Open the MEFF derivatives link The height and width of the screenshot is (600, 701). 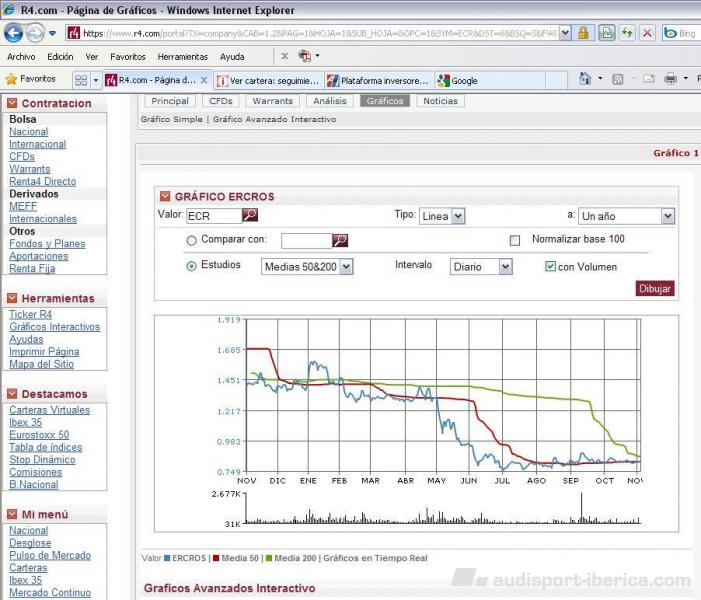point(23,207)
